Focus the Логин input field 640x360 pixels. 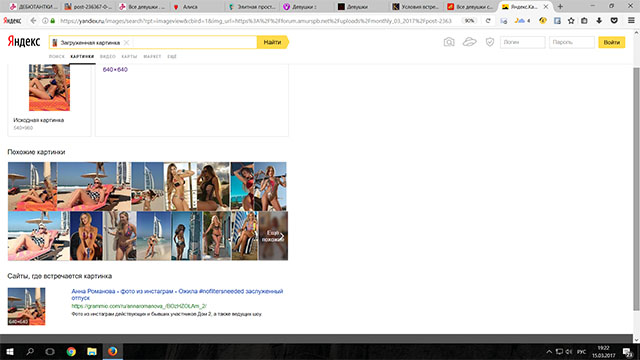[x=522, y=42]
